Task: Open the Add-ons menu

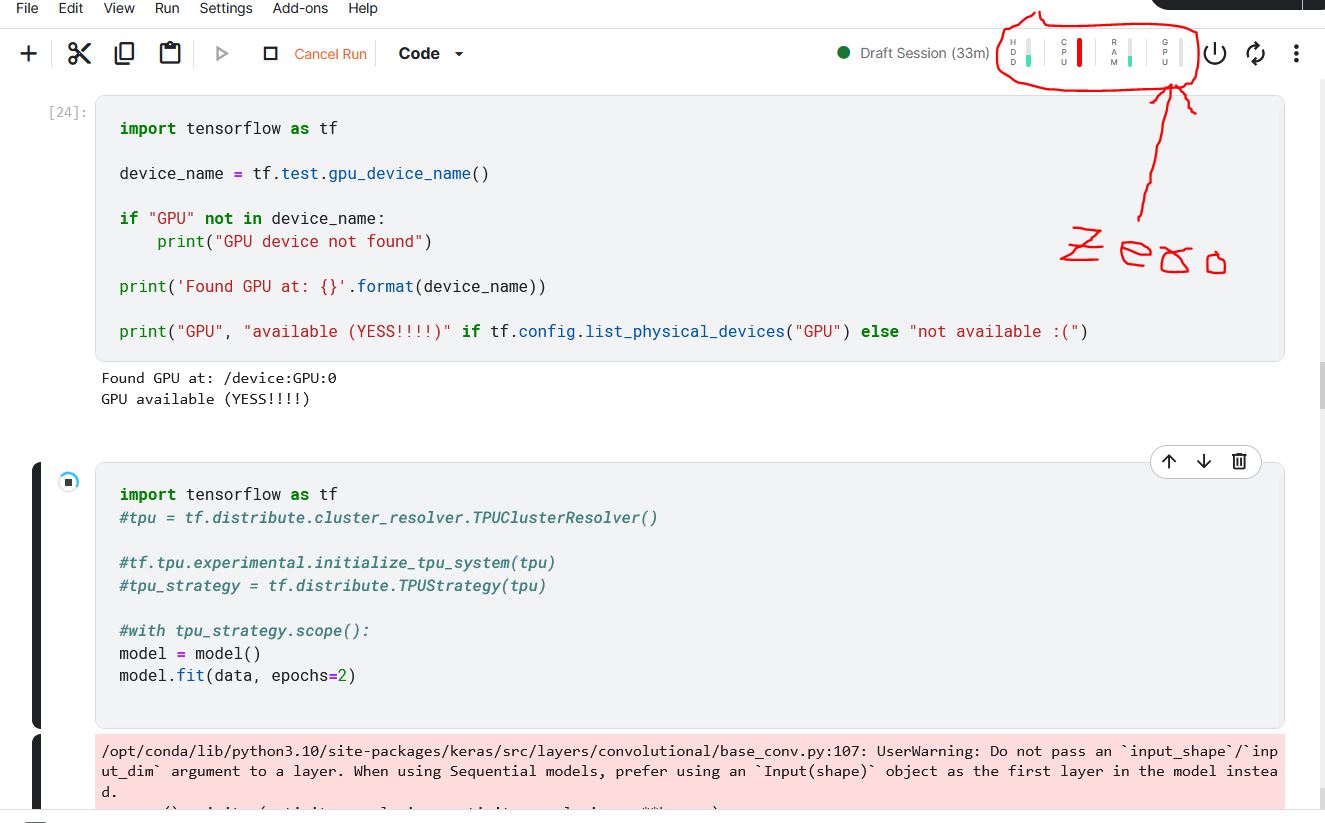Action: coord(300,8)
